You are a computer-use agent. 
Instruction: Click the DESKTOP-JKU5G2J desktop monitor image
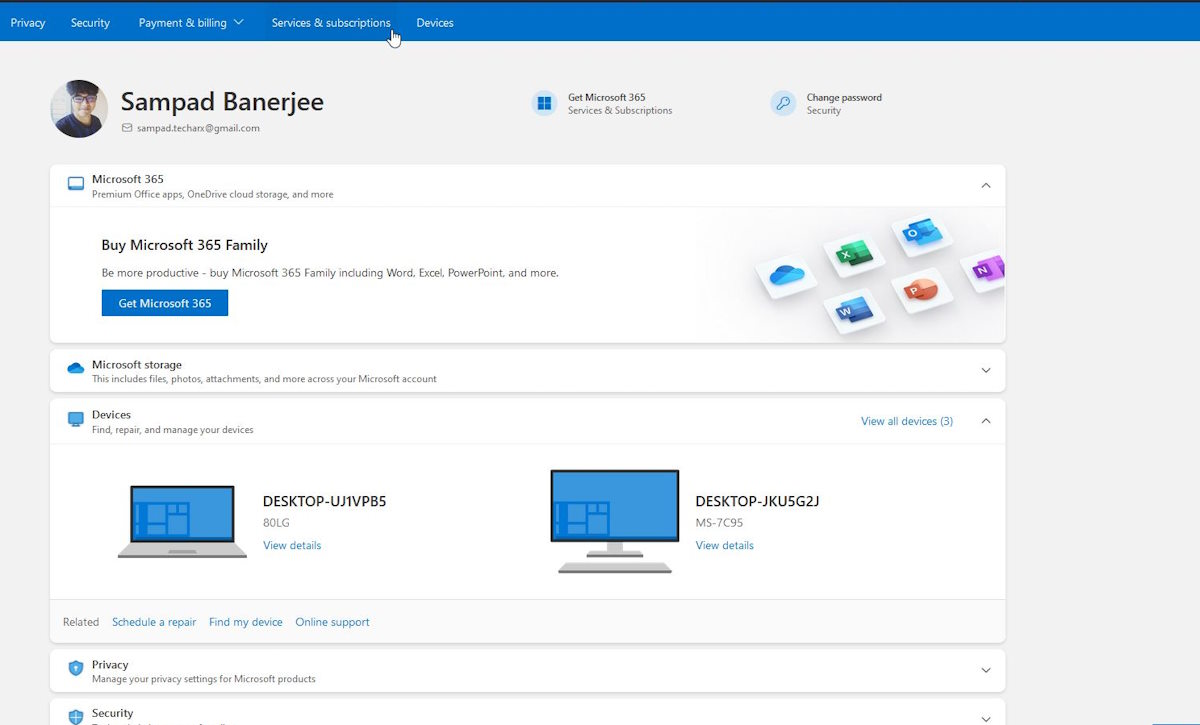(614, 521)
